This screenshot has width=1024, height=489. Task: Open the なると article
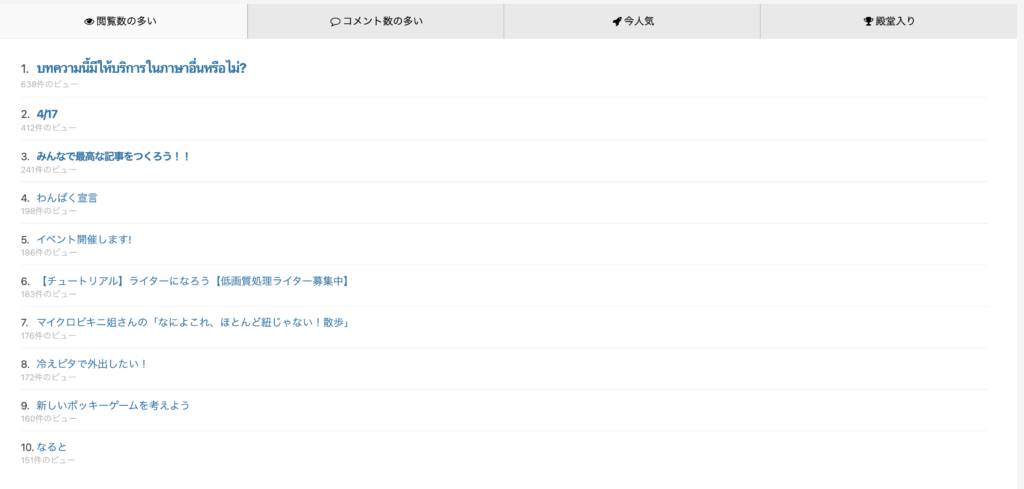(51, 446)
